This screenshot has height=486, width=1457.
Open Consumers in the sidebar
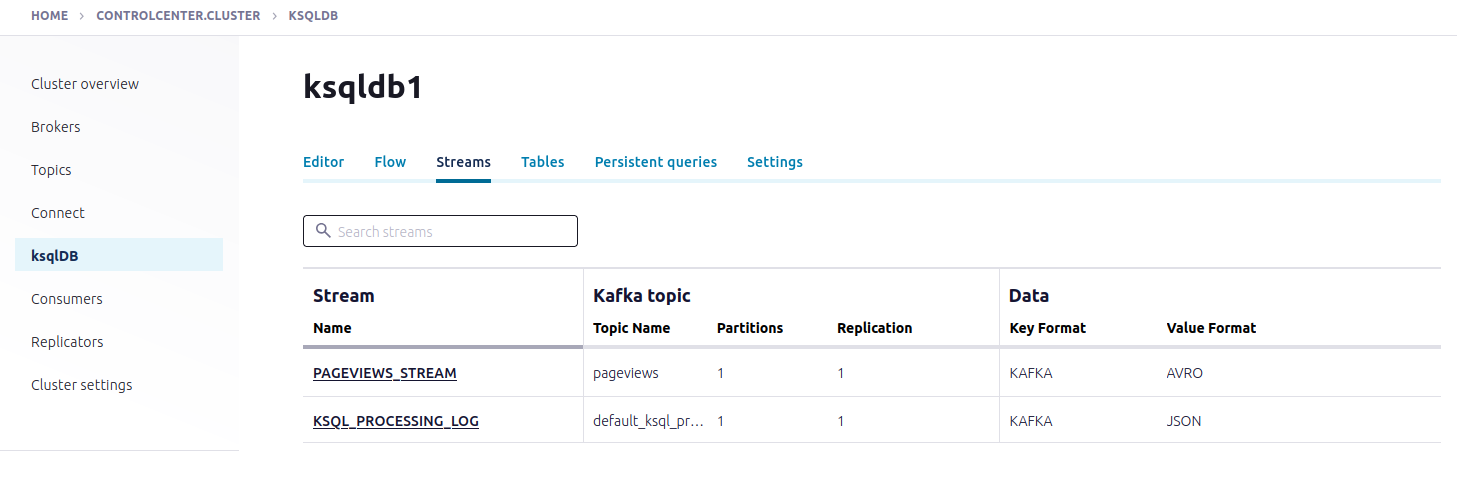(67, 299)
